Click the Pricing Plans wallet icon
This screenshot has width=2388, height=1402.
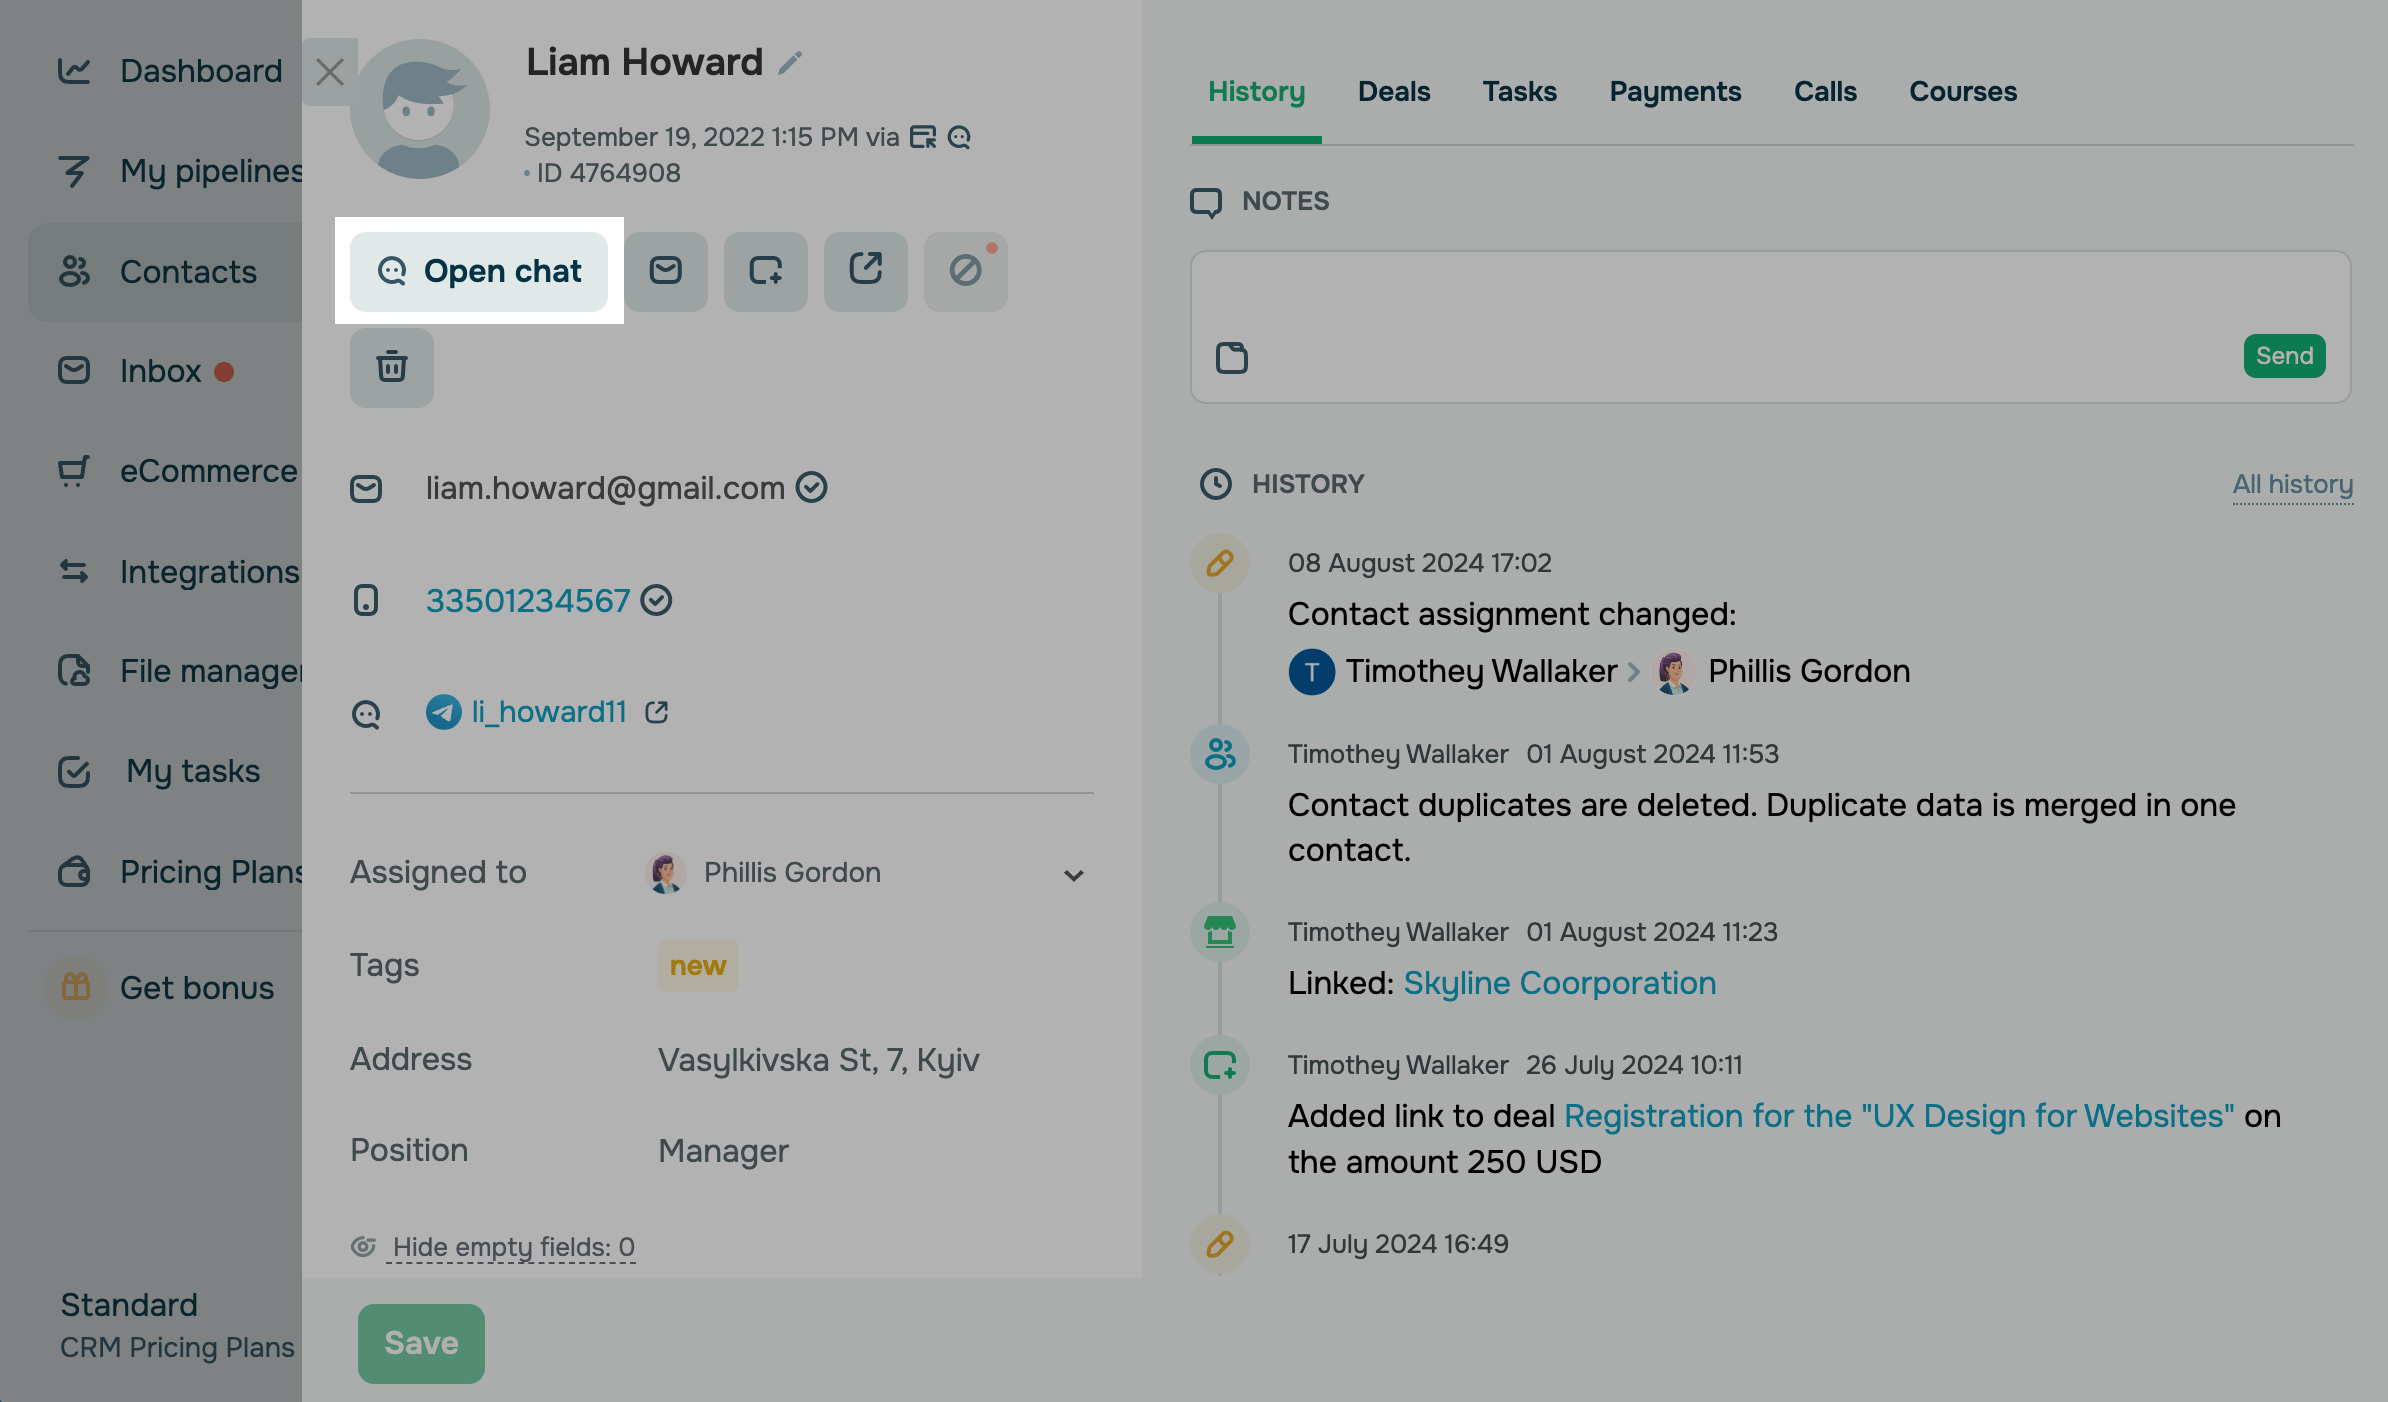pos(74,871)
